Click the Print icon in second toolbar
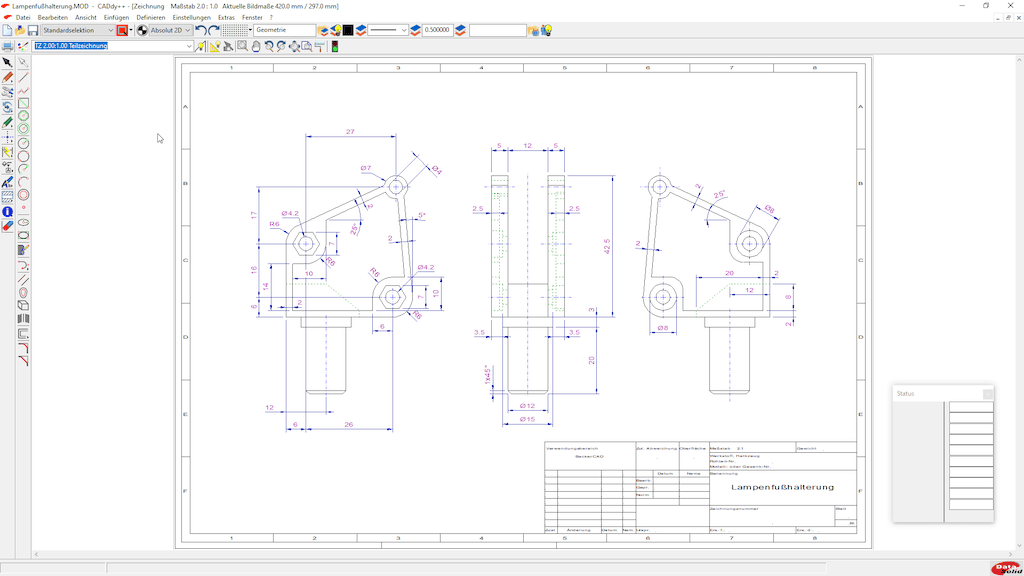Viewport: 1024px width, 576px height. point(7,46)
